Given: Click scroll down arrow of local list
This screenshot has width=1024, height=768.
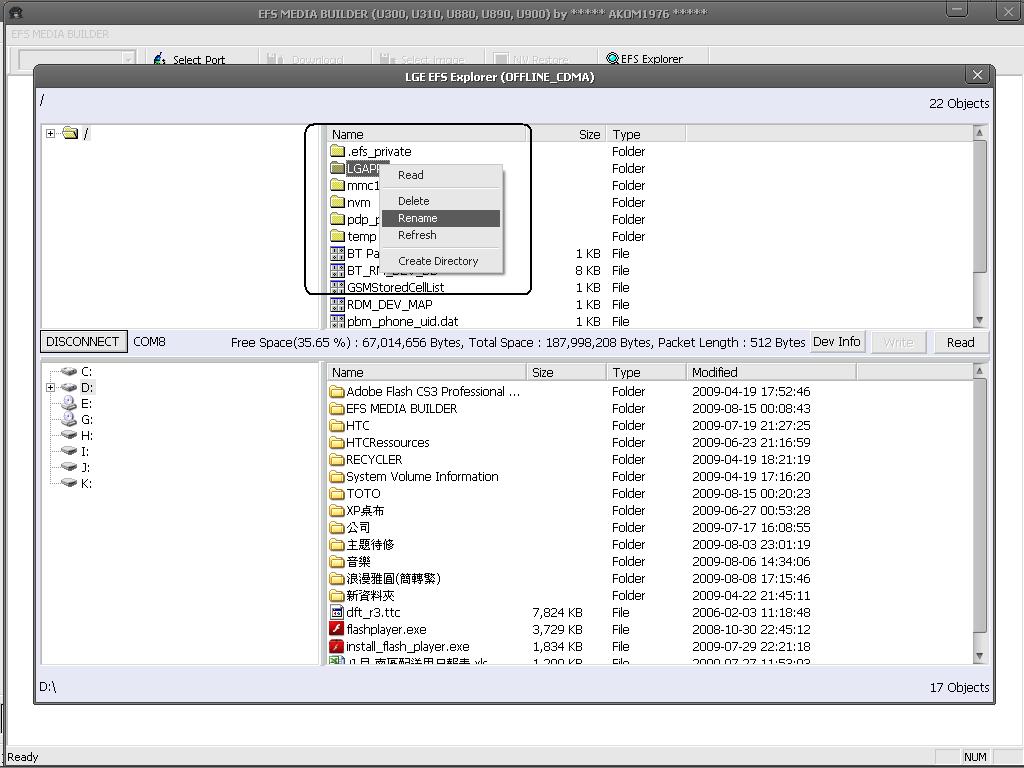Looking at the screenshot, I should [x=979, y=656].
